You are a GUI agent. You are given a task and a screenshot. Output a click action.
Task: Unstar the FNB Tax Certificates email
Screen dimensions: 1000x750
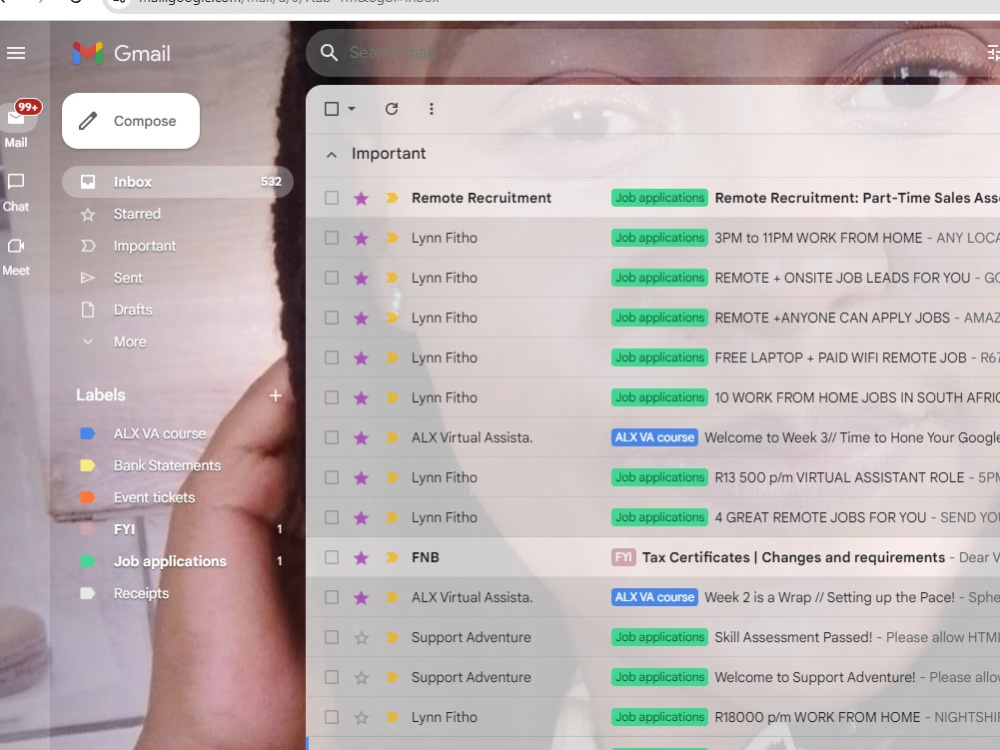tap(361, 557)
